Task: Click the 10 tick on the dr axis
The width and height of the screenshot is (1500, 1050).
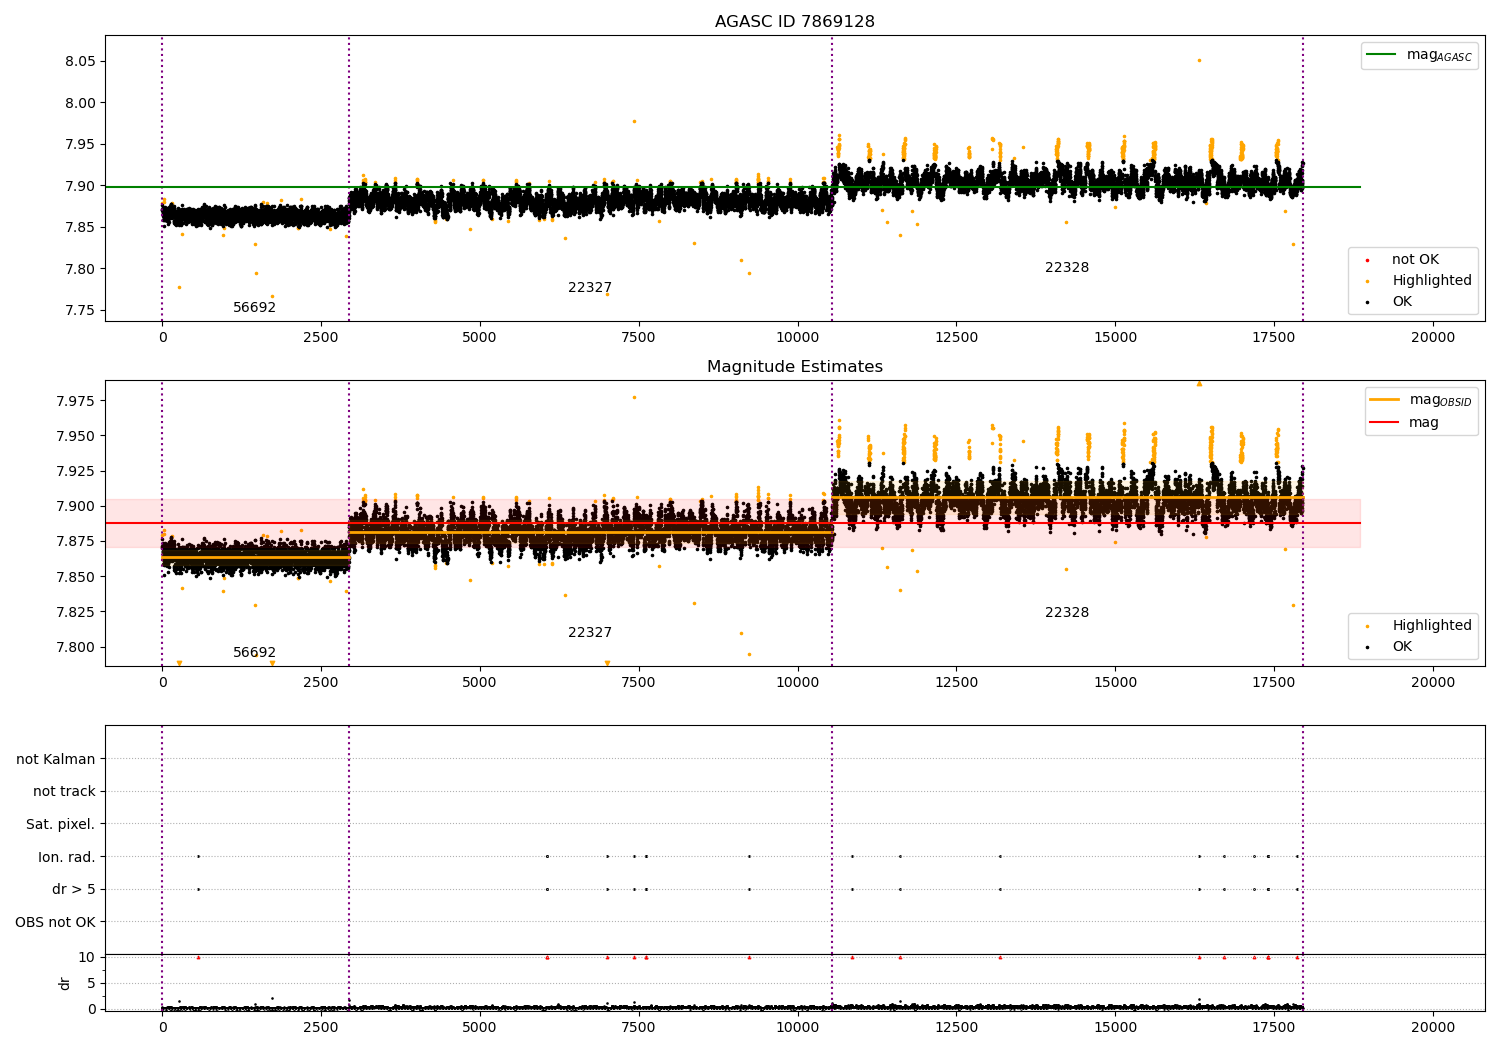Action: (x=87, y=957)
